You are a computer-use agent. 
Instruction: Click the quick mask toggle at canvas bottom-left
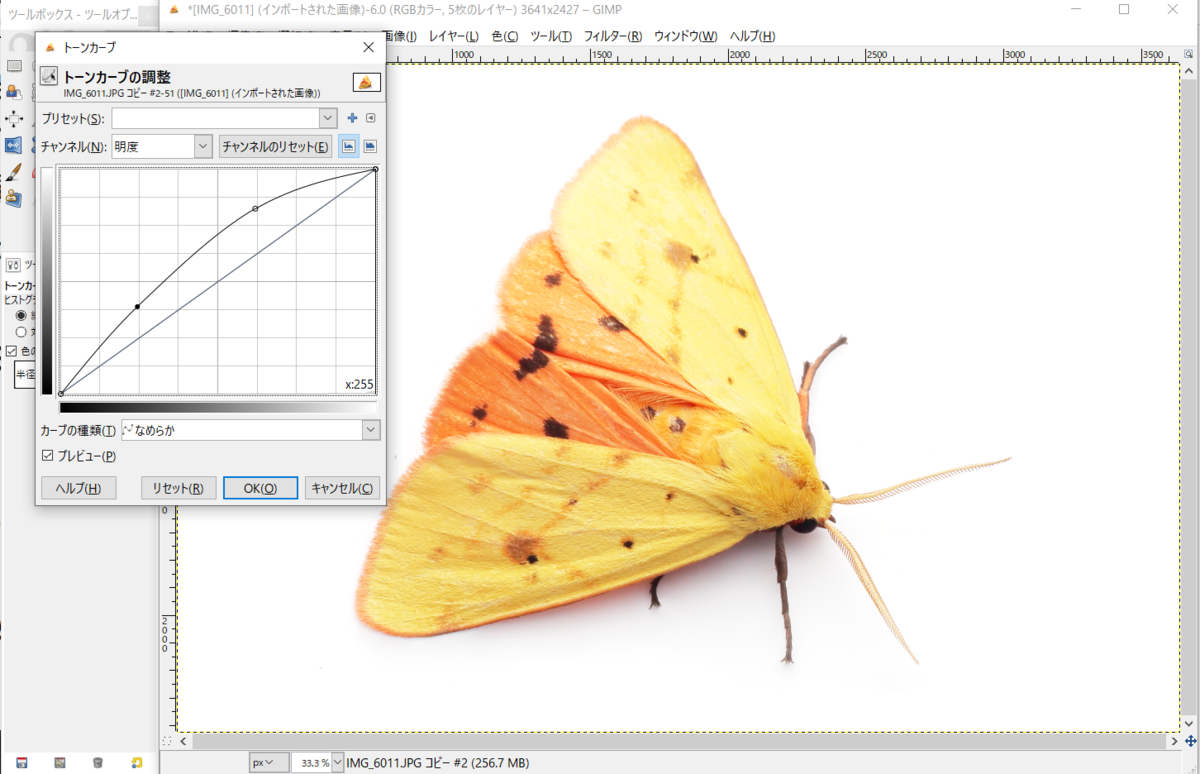click(168, 741)
